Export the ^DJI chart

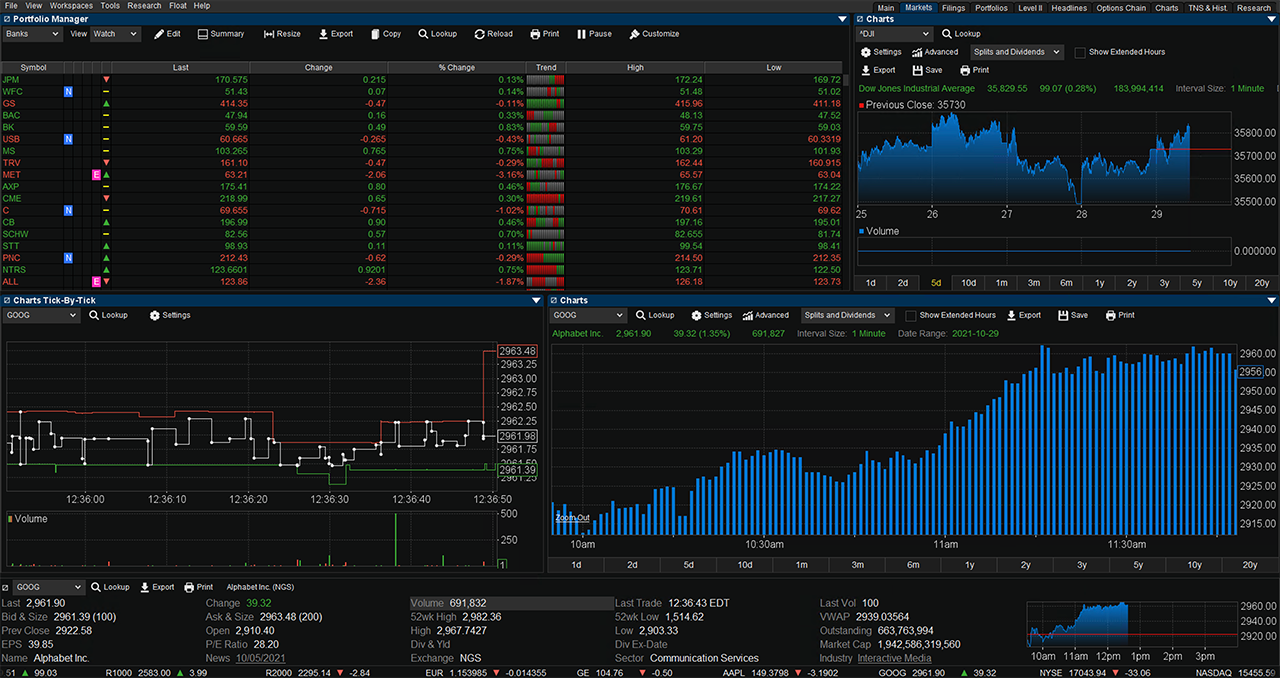pyautogui.click(x=877, y=70)
